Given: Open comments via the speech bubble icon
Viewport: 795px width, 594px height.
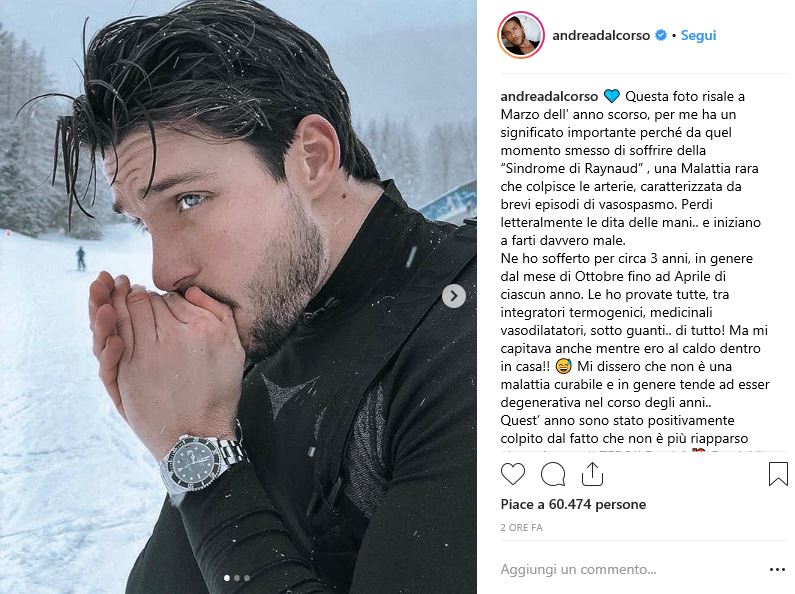Looking at the screenshot, I should click(553, 474).
